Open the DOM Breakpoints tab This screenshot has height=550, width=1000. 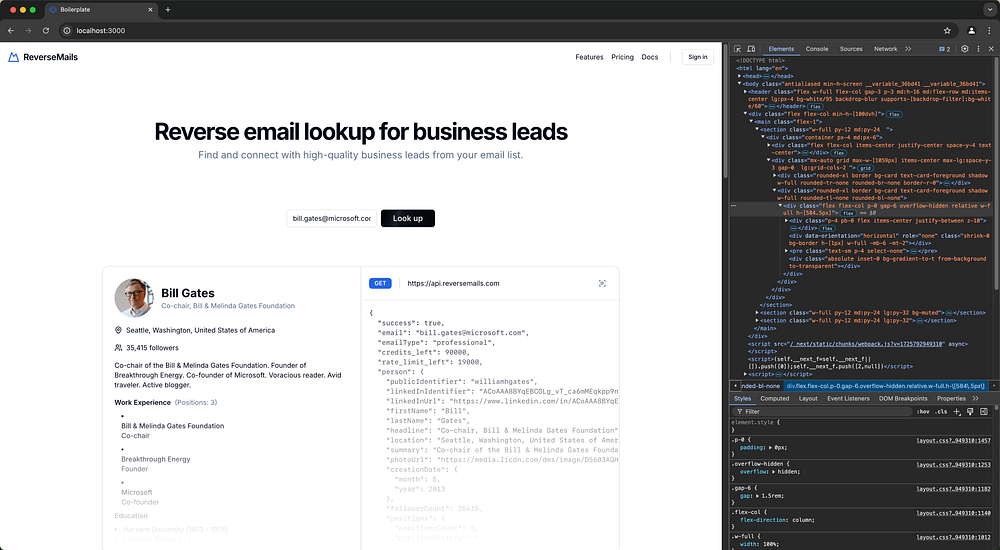[x=903, y=398]
